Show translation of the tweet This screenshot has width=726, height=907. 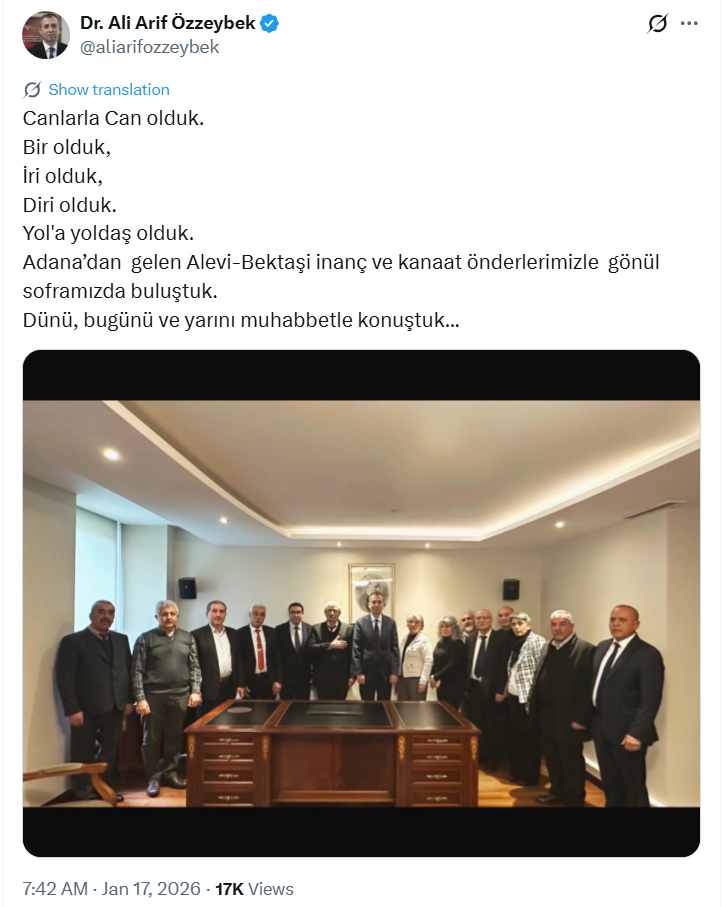tap(109, 90)
